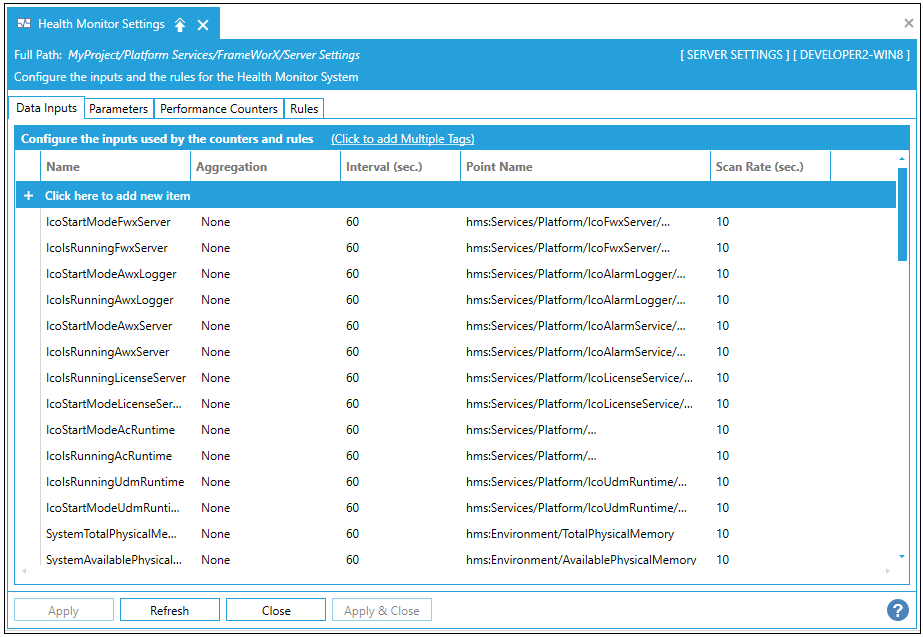Switch to the Parameters tab

118,109
